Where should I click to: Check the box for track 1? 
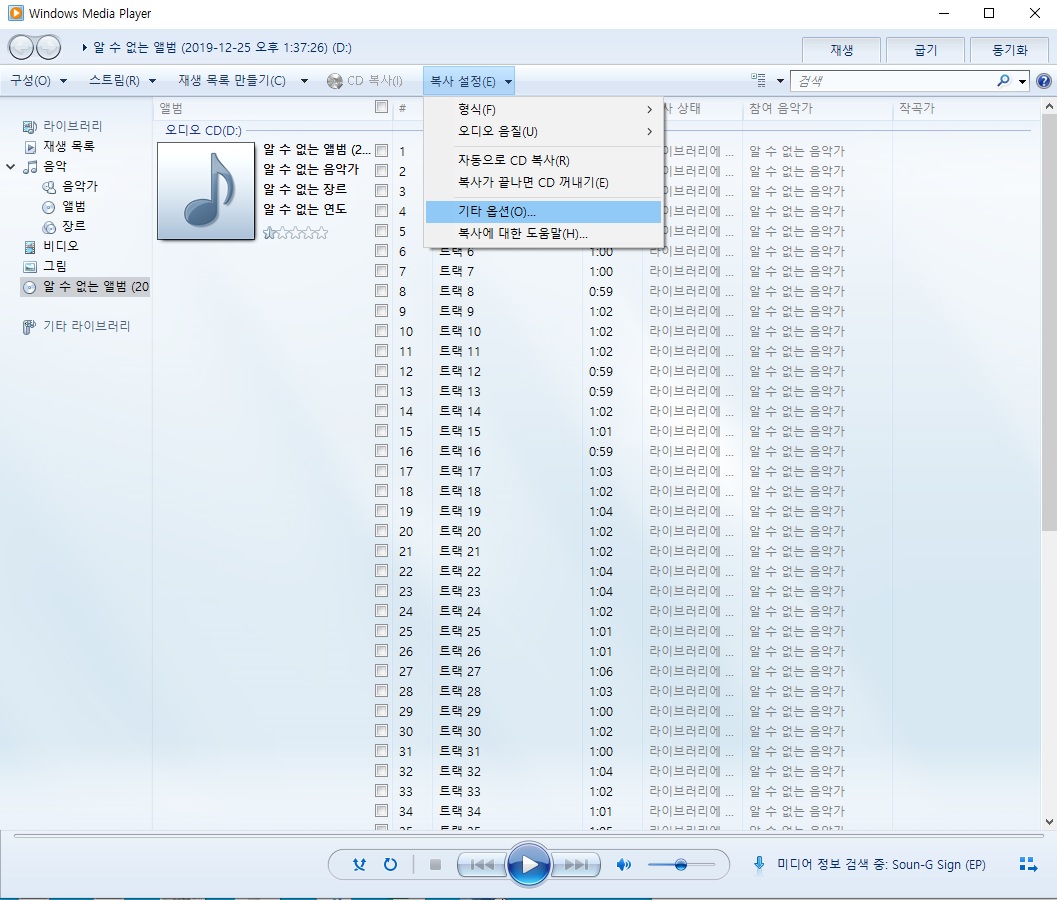(382, 150)
